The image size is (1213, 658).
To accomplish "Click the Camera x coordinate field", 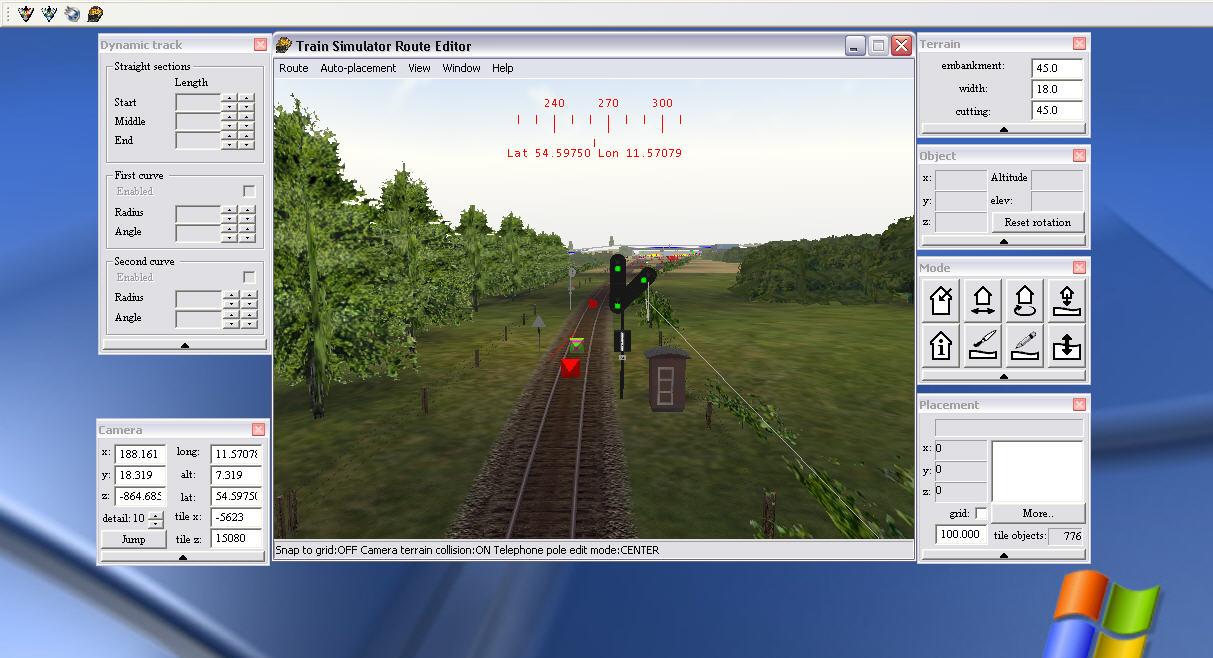I will click(139, 454).
